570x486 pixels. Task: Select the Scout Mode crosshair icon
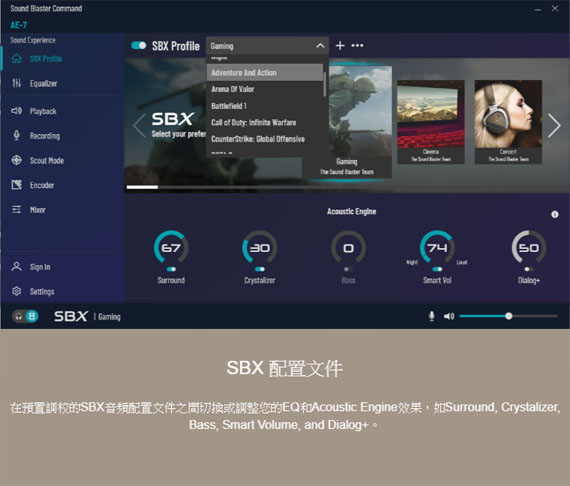[x=16, y=160]
